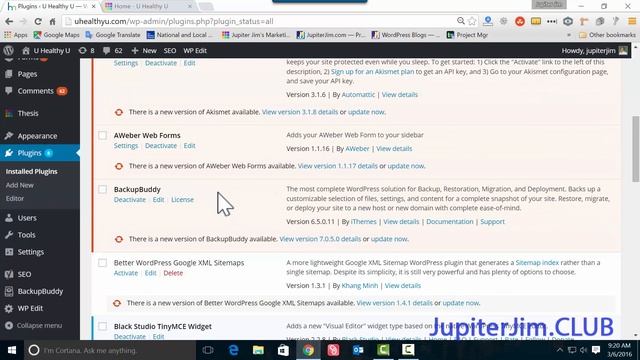Screen dimensions: 640x360
Task: Tick the BackupBuddy plugin checkbox
Action: pos(102,189)
